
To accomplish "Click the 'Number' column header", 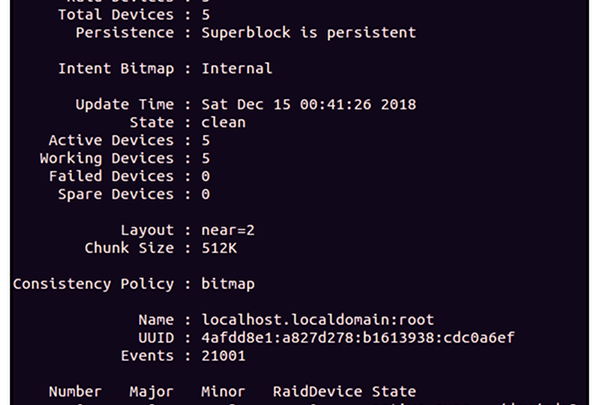I will click(x=75, y=392).
